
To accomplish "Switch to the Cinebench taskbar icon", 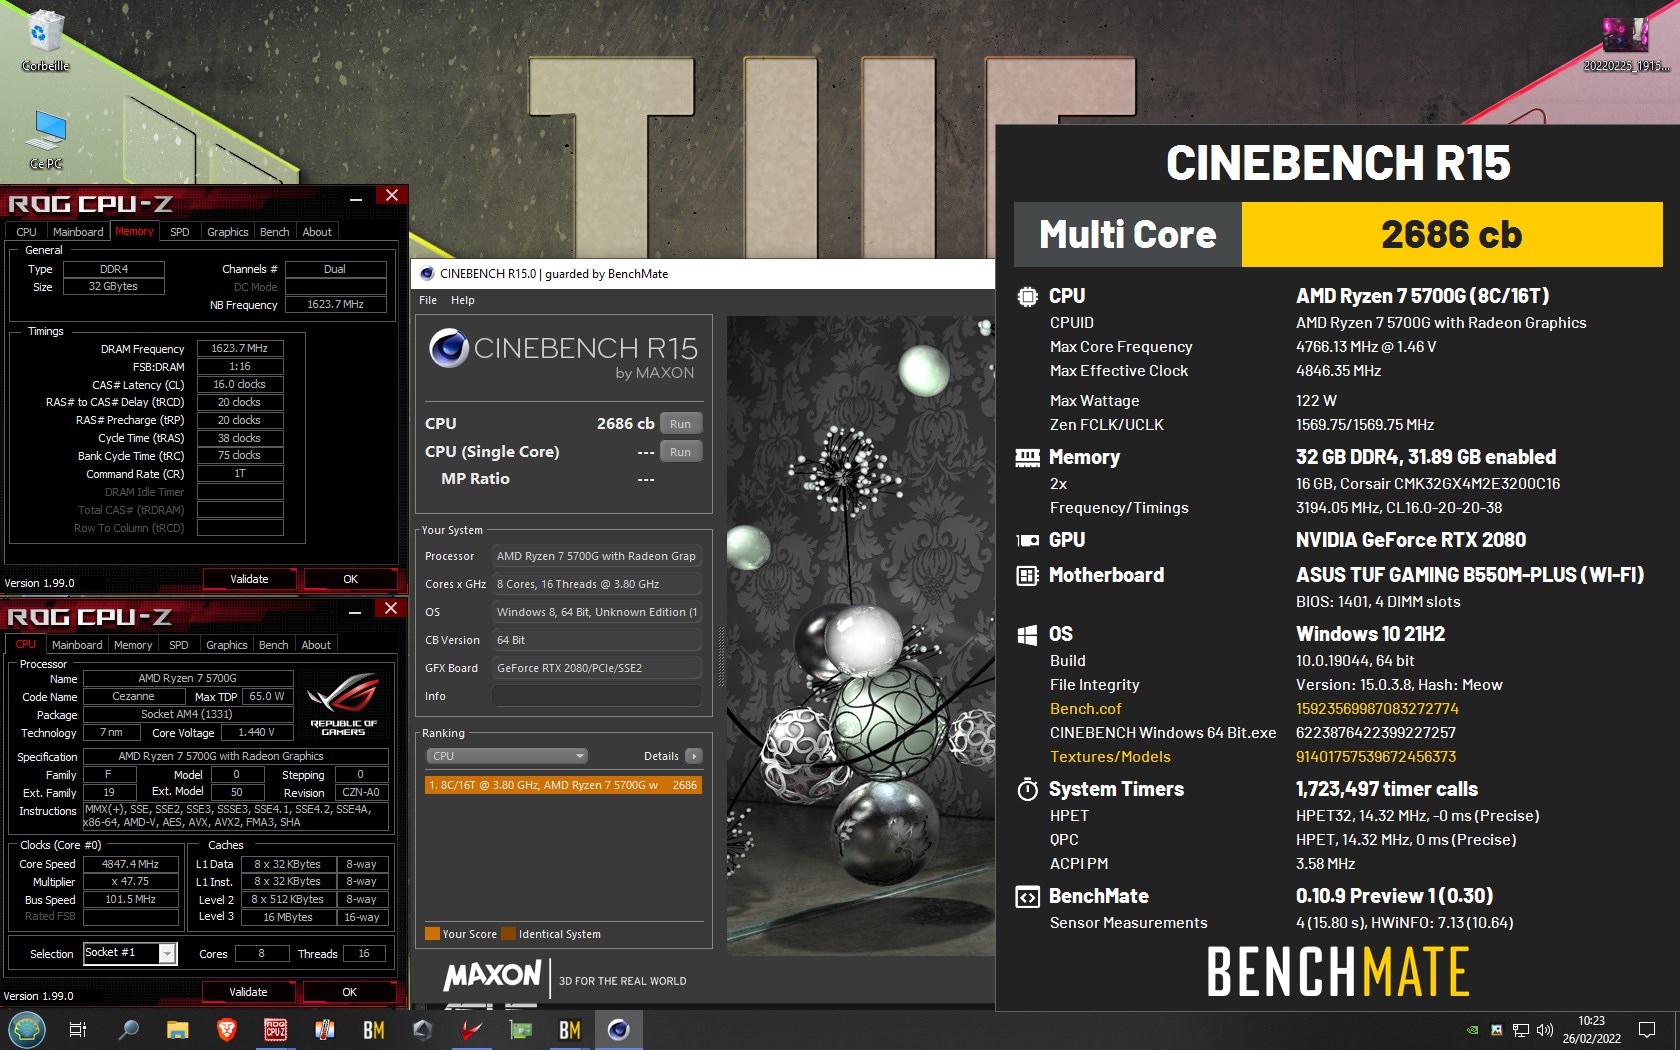I will [x=619, y=1029].
